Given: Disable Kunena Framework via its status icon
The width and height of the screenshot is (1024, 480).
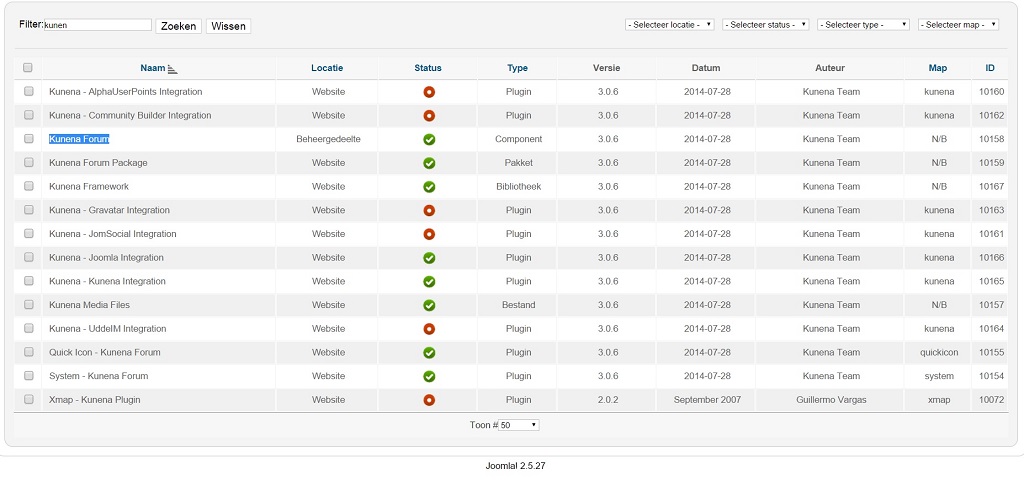Looking at the screenshot, I should pyautogui.click(x=429, y=187).
